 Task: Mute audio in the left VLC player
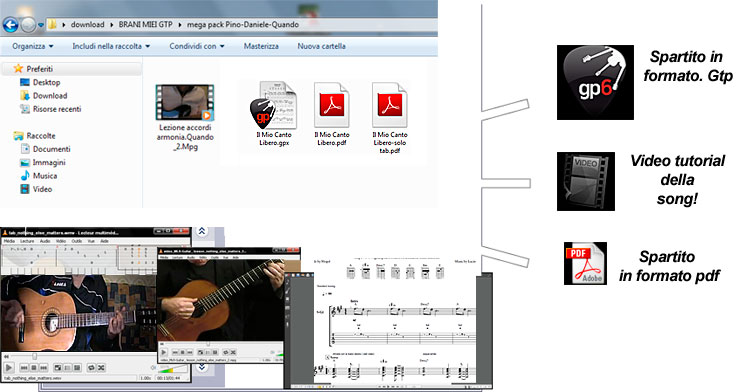pos(153,367)
